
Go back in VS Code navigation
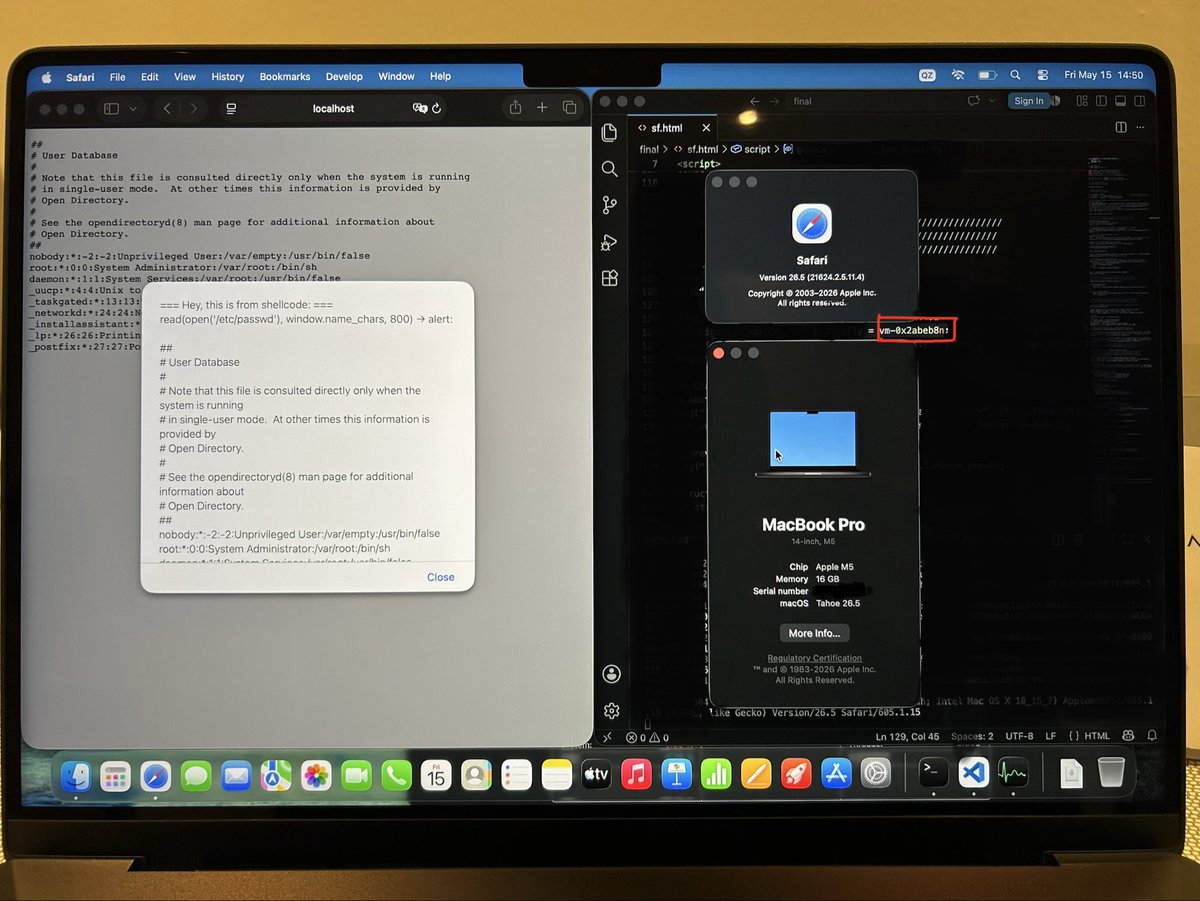(755, 101)
